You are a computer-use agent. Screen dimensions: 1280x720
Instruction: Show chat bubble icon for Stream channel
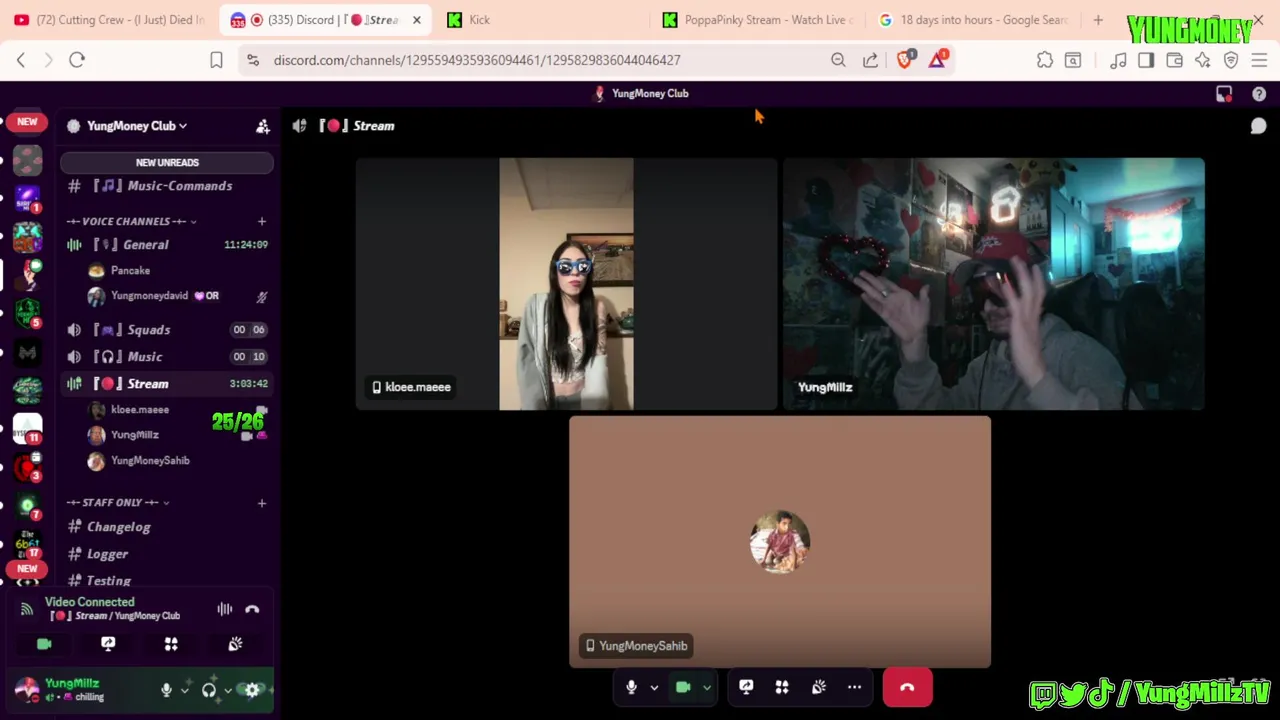tap(1258, 126)
